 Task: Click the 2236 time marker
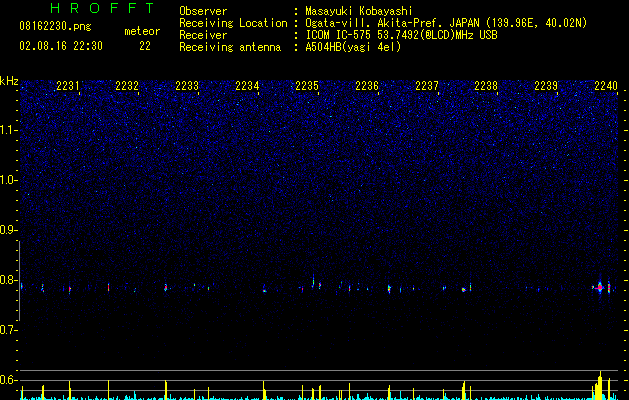point(367,86)
